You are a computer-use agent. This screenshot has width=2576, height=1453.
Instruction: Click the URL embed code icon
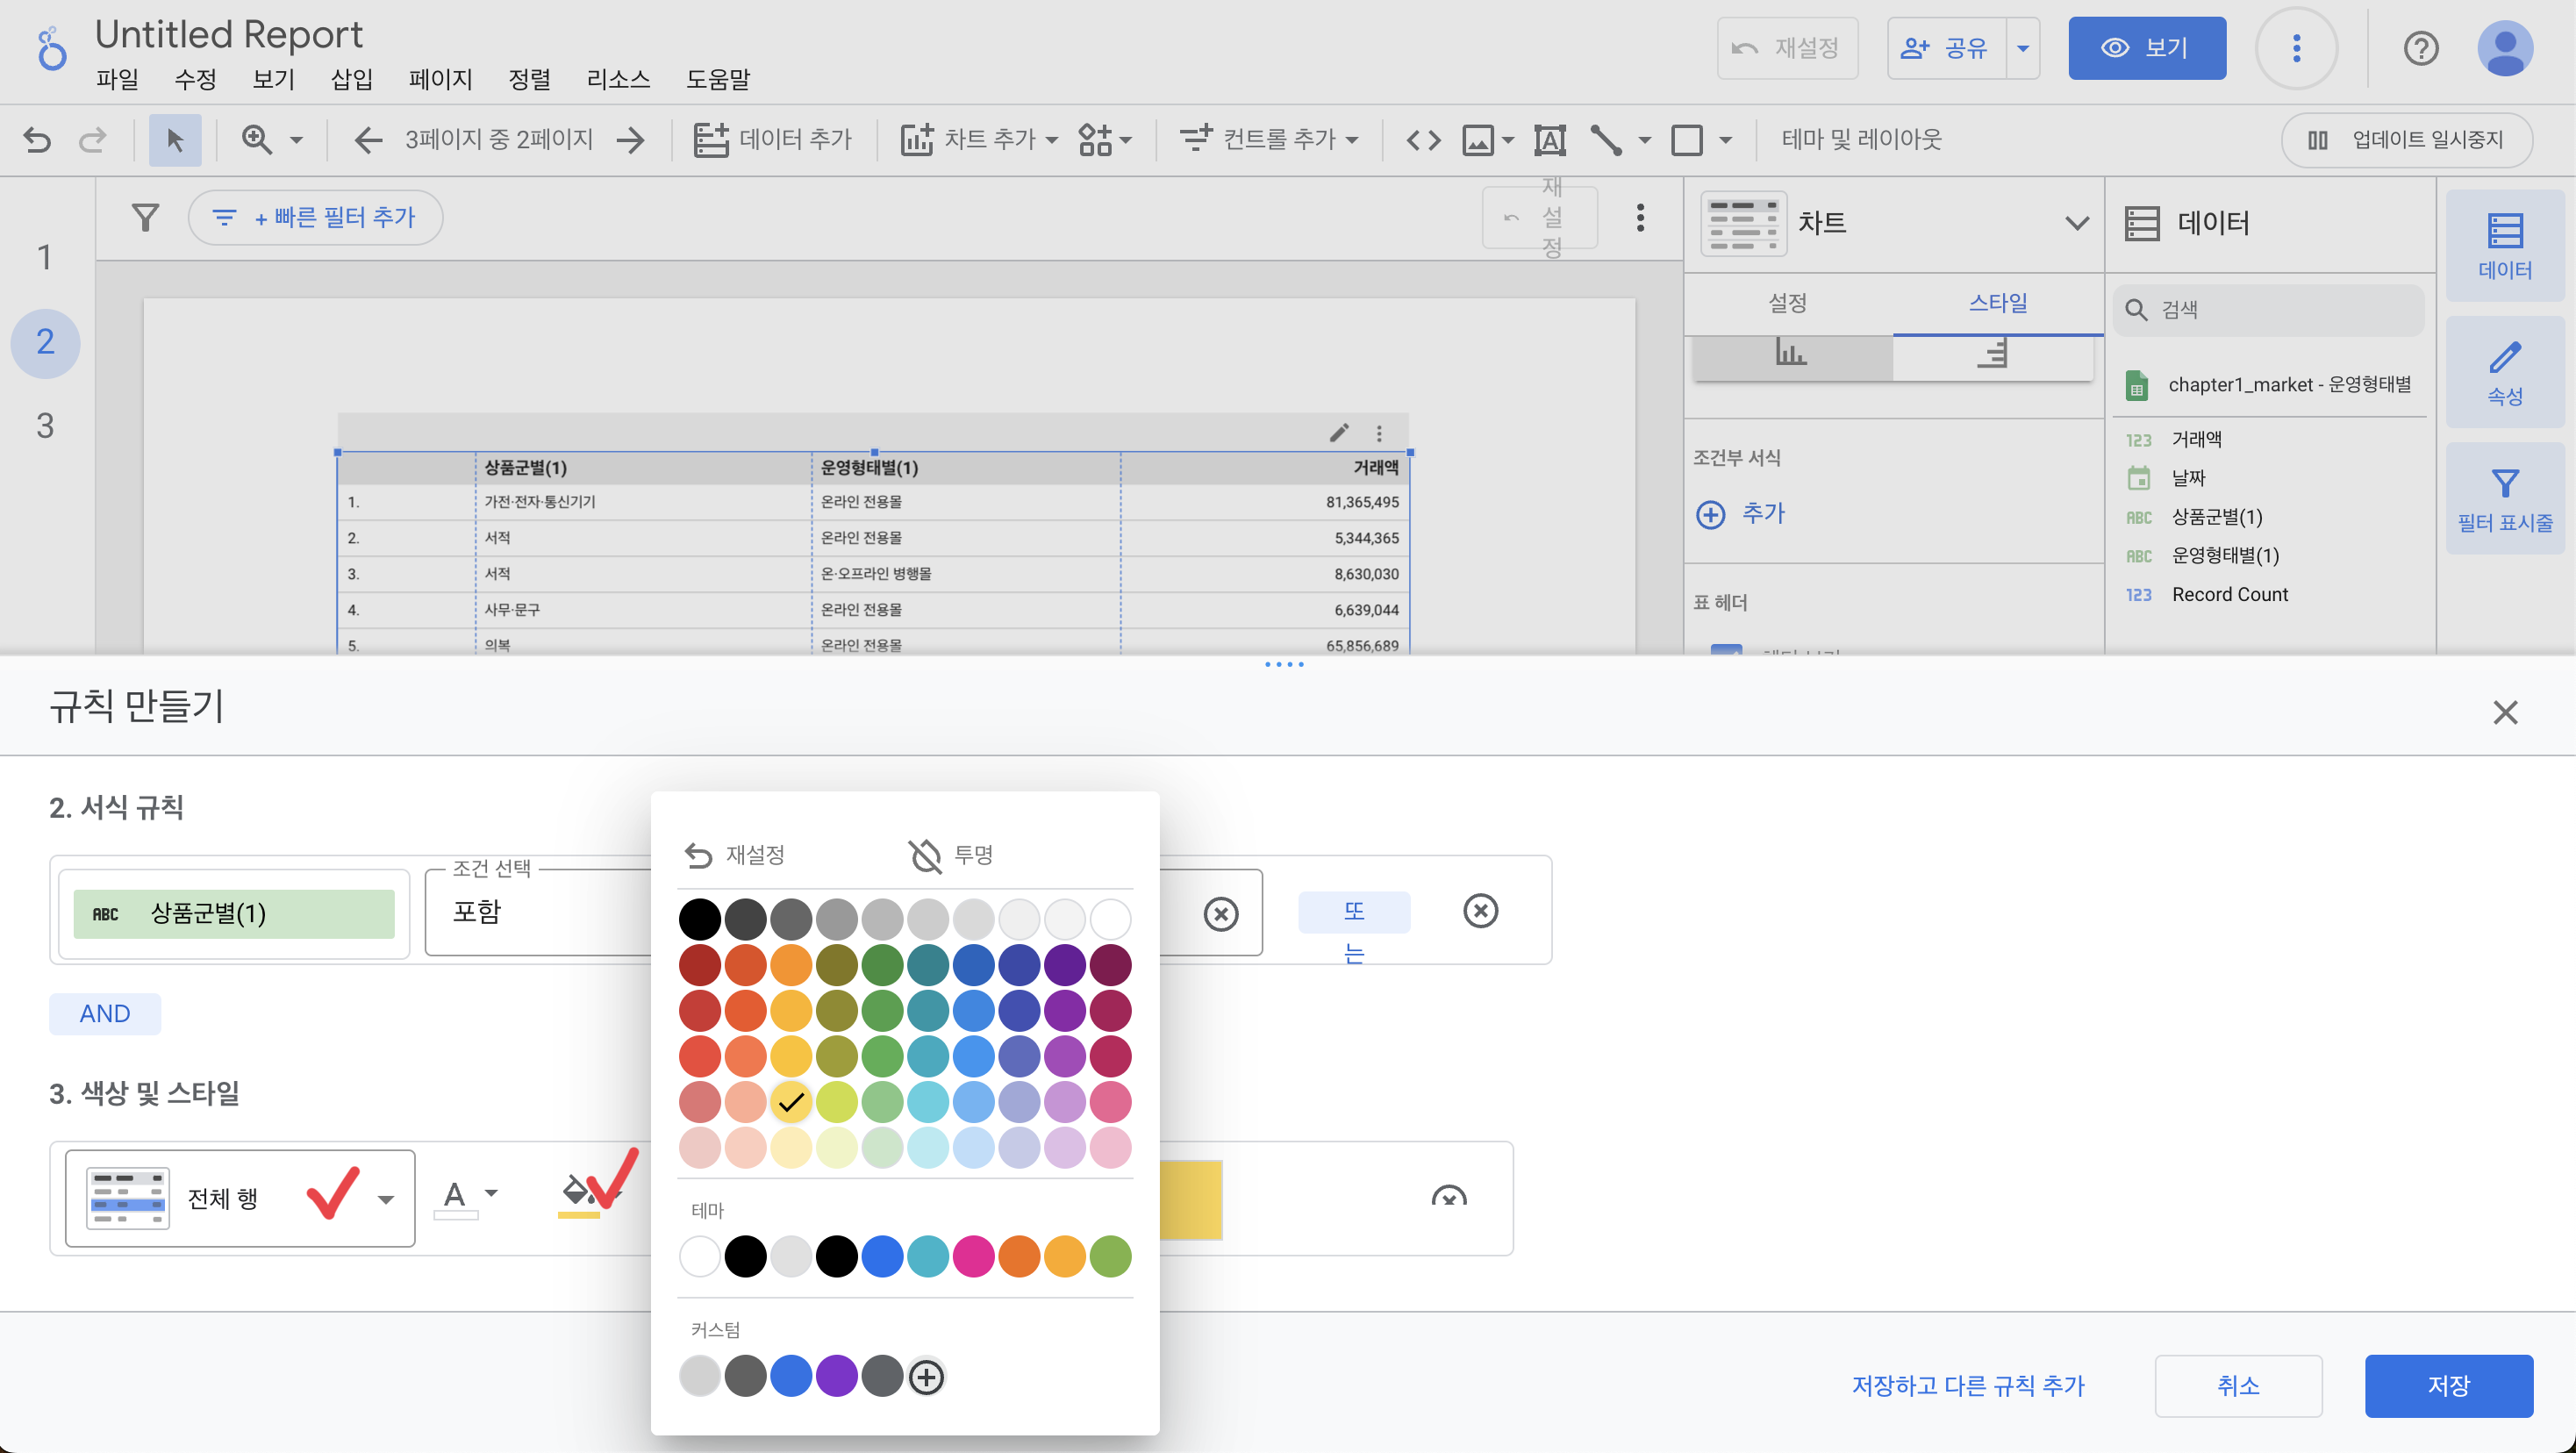[1423, 139]
